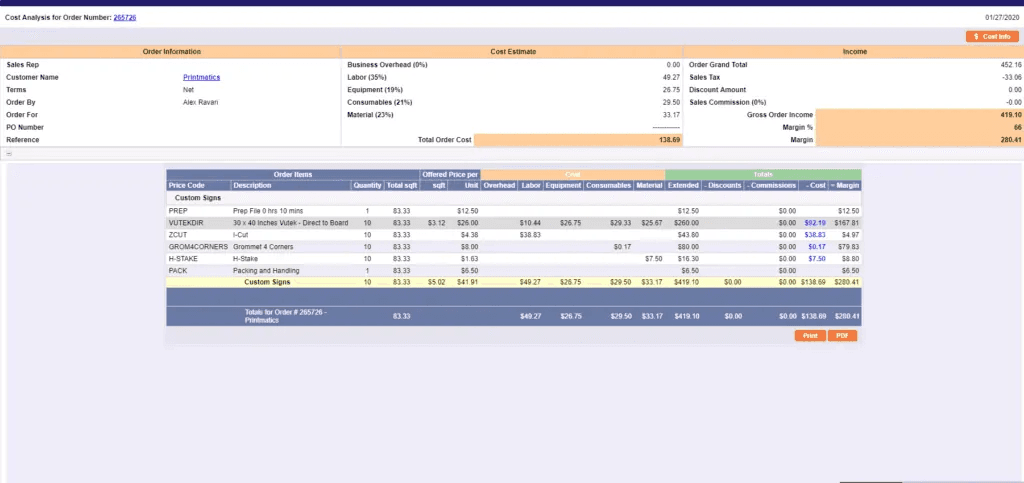
Task: Click the Cost Estimate section header
Action: (x=513, y=52)
